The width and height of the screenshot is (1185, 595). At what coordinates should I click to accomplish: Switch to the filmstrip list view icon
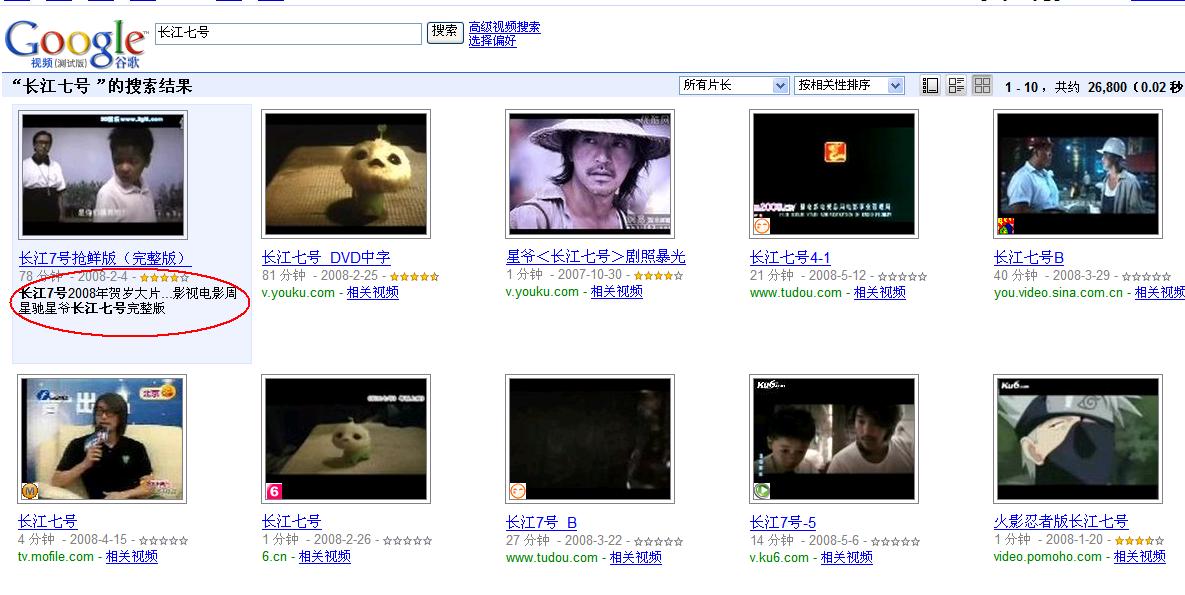(930, 85)
